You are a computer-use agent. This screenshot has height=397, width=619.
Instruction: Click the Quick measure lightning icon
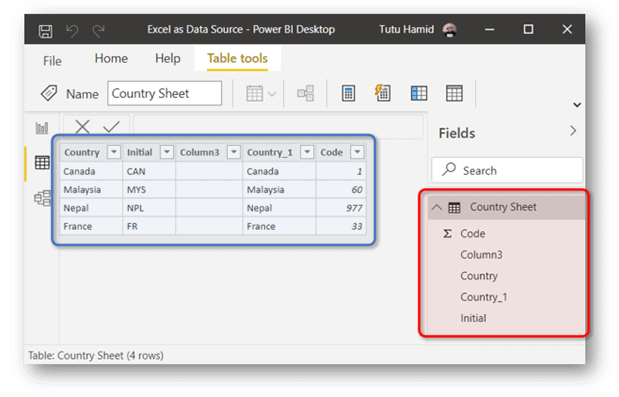click(x=383, y=93)
